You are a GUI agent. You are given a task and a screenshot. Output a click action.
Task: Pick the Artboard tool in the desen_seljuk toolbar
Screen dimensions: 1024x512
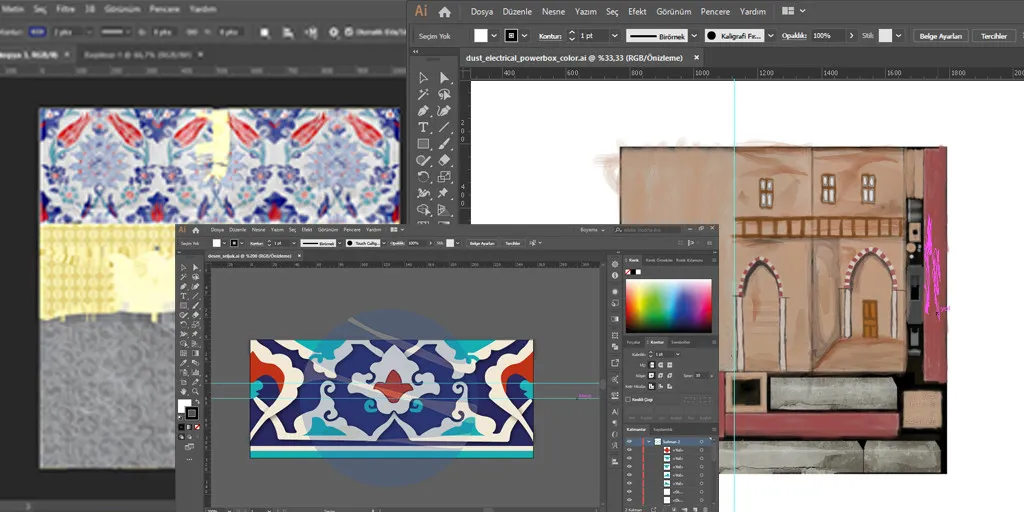(x=184, y=381)
